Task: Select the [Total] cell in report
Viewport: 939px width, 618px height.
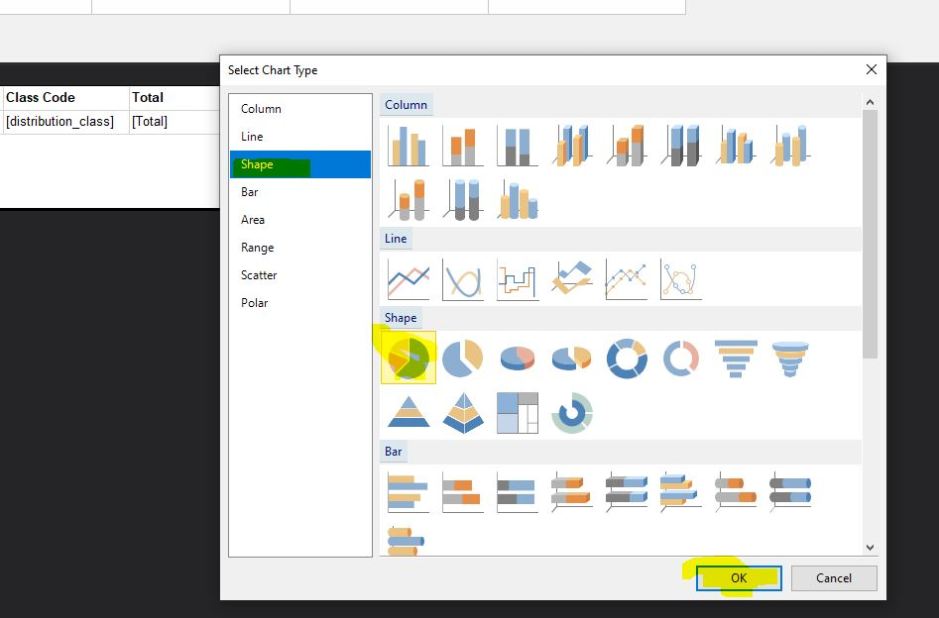Action: [x=174, y=122]
